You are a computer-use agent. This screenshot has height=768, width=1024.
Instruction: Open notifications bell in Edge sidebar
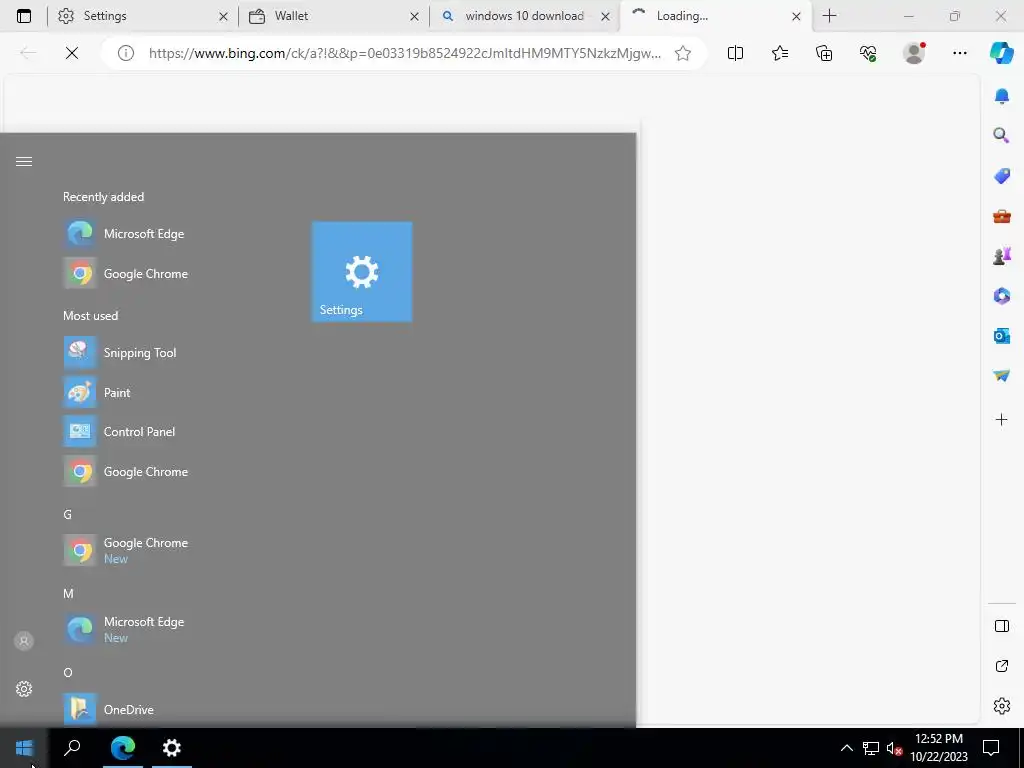click(x=1002, y=96)
